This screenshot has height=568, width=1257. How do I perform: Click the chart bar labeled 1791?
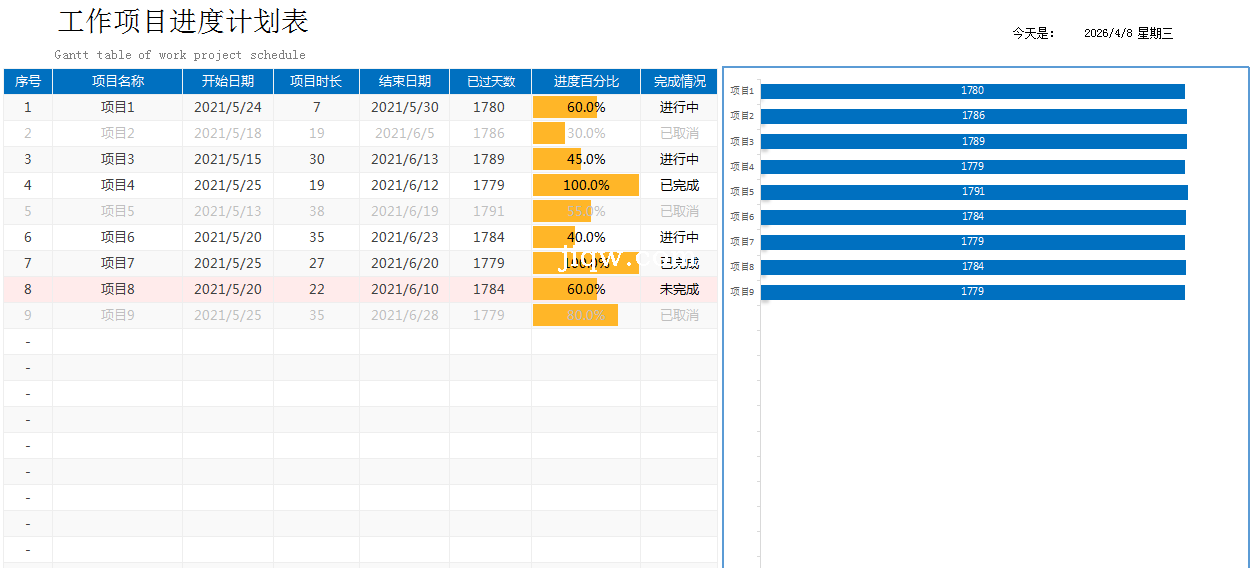click(973, 192)
